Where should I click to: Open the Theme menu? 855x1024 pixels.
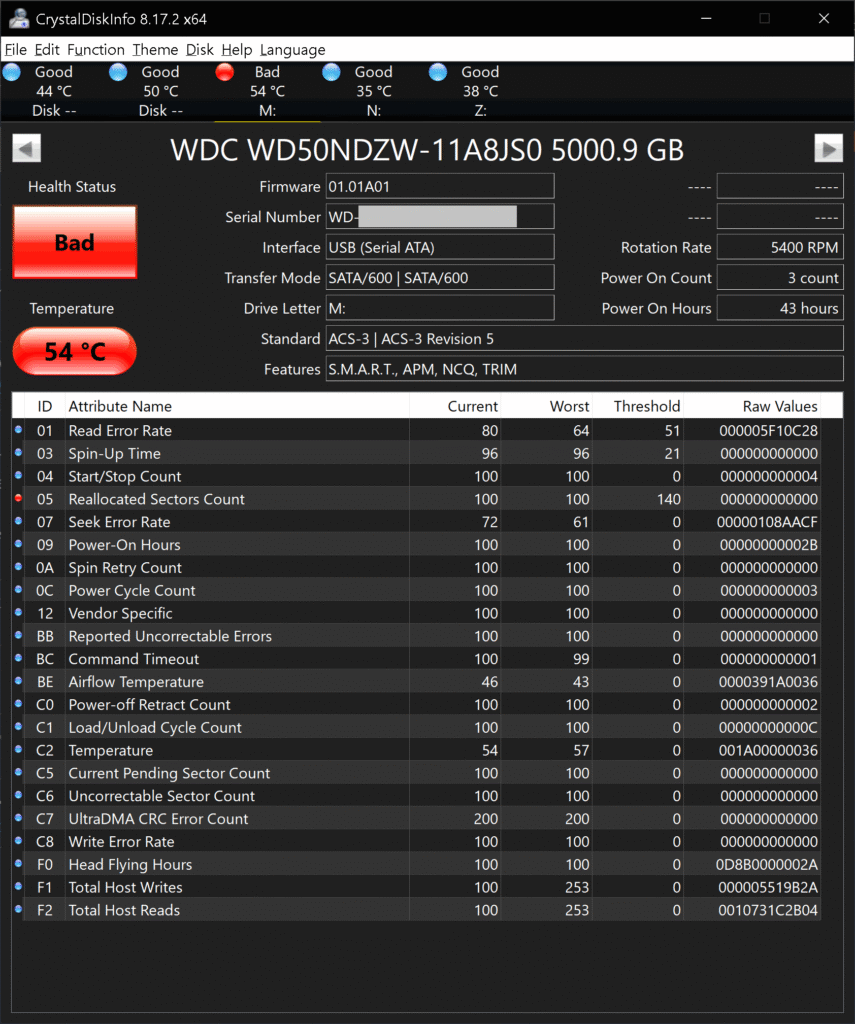pyautogui.click(x=155, y=50)
